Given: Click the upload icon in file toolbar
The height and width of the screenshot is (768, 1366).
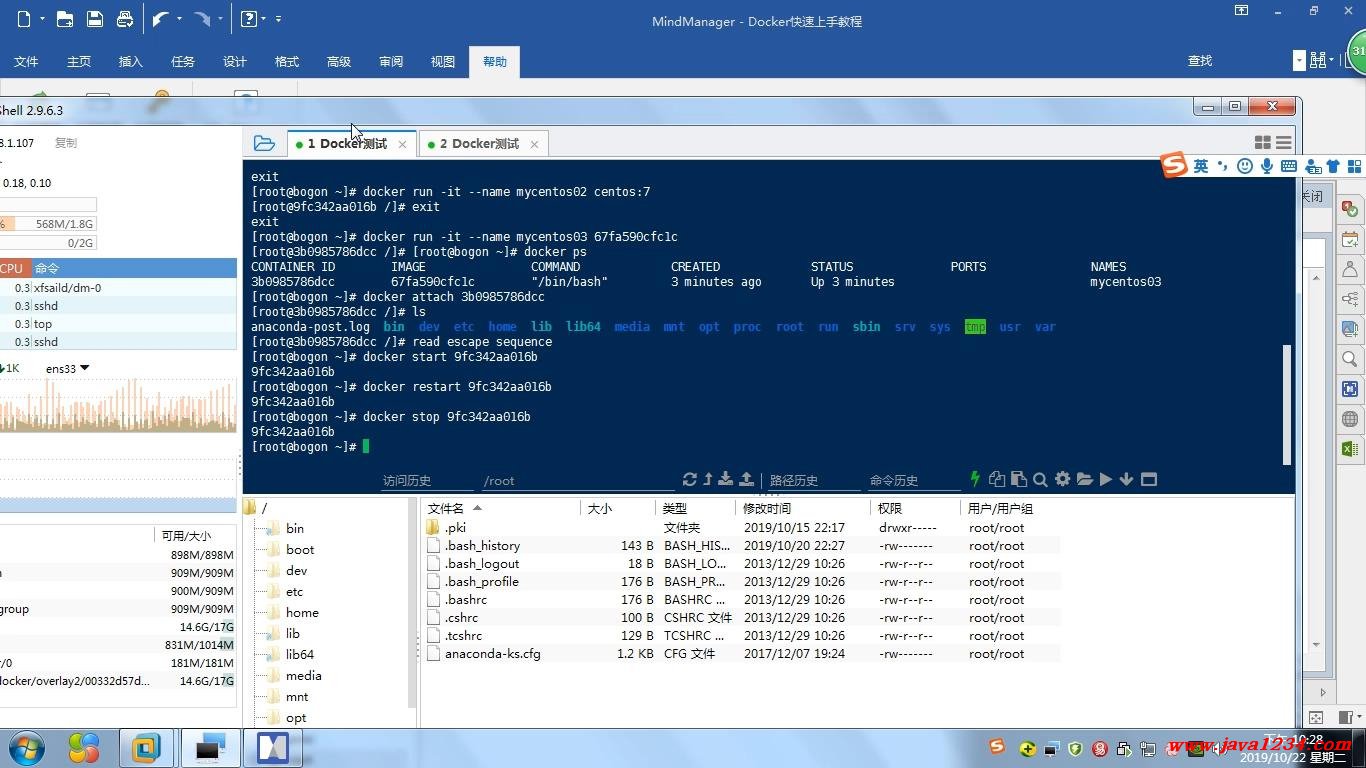Looking at the screenshot, I should click(746, 480).
